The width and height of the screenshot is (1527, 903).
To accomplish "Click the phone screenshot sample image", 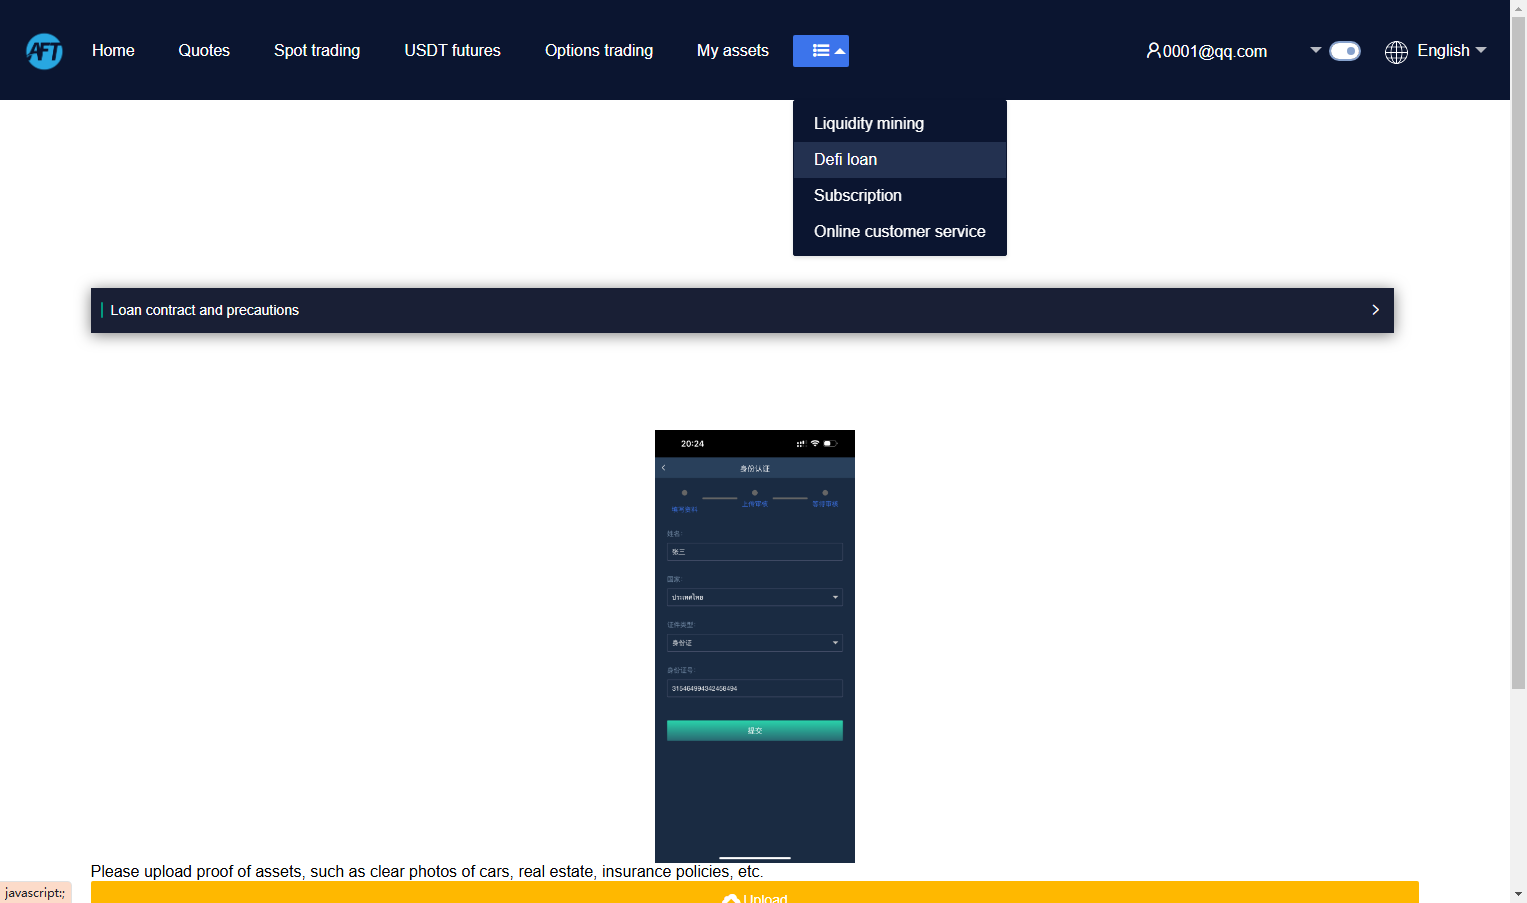I will (755, 646).
